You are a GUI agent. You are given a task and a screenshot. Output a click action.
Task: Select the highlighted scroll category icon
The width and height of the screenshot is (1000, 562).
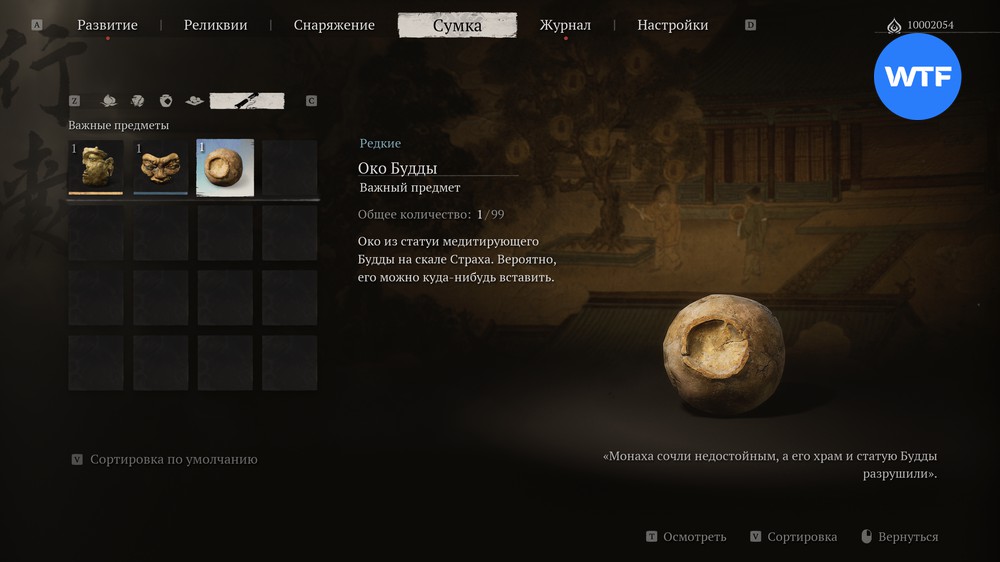point(247,101)
